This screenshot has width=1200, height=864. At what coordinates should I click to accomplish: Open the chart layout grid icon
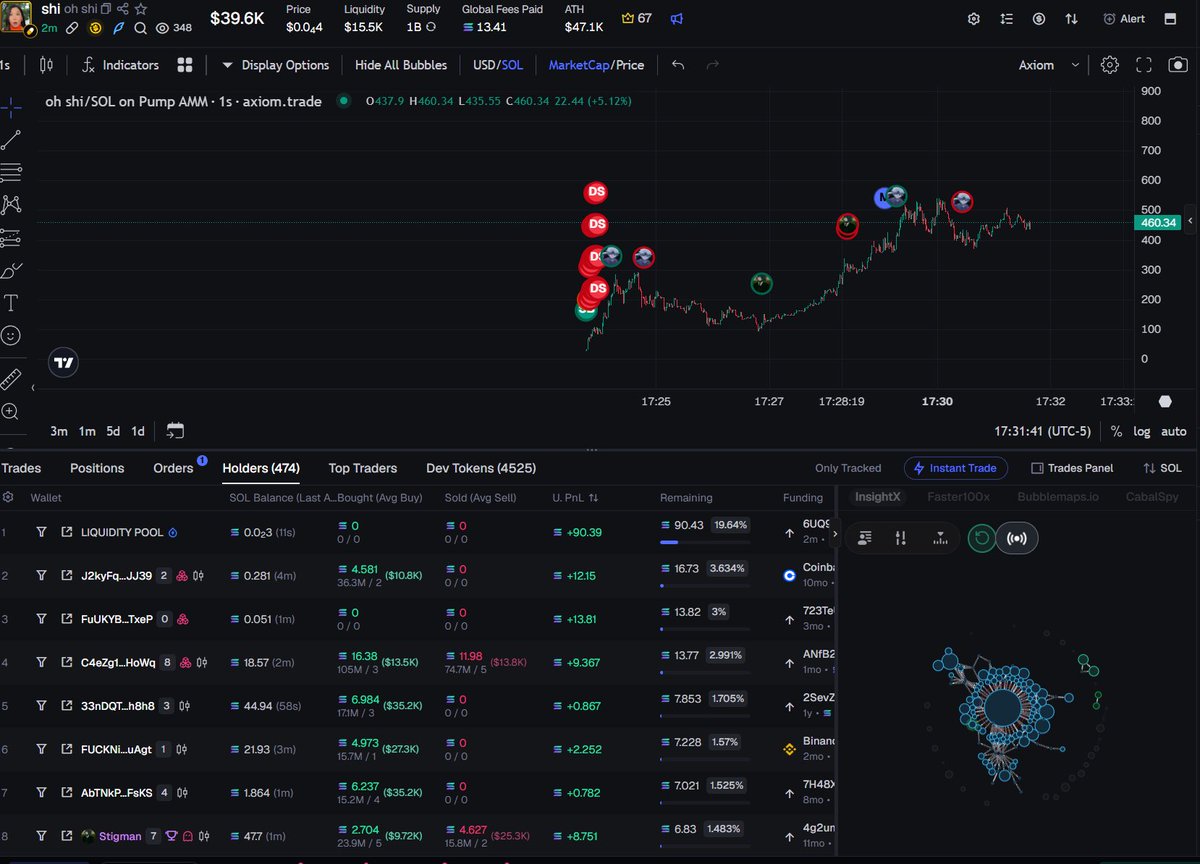pyautogui.click(x=184, y=65)
